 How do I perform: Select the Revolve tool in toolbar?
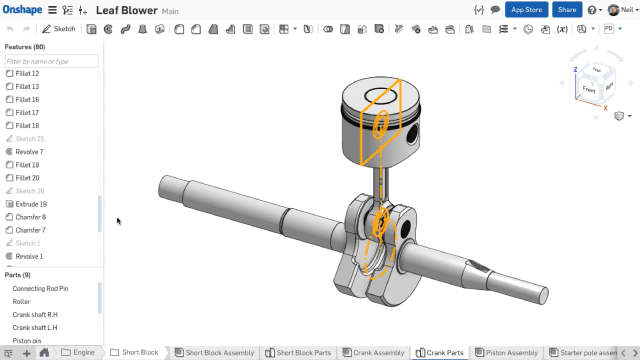tap(108, 29)
